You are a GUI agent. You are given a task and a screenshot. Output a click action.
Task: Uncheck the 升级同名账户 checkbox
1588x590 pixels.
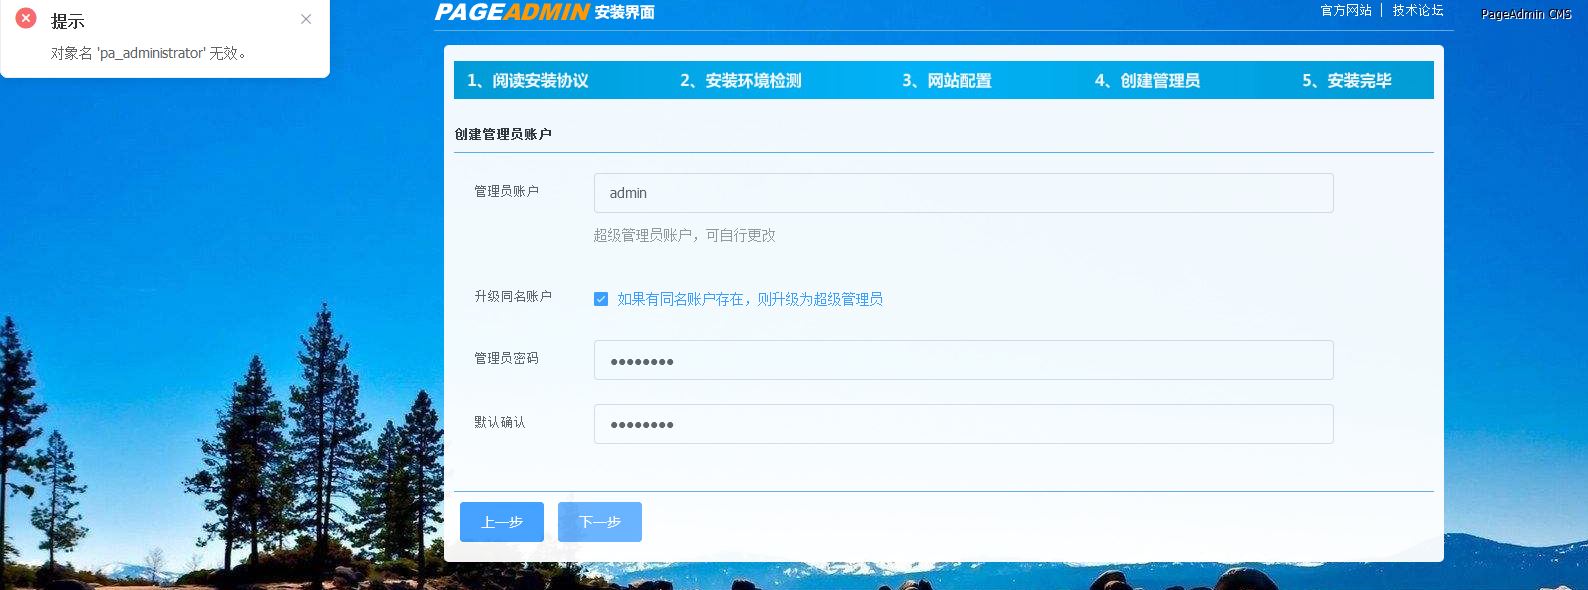click(x=601, y=299)
